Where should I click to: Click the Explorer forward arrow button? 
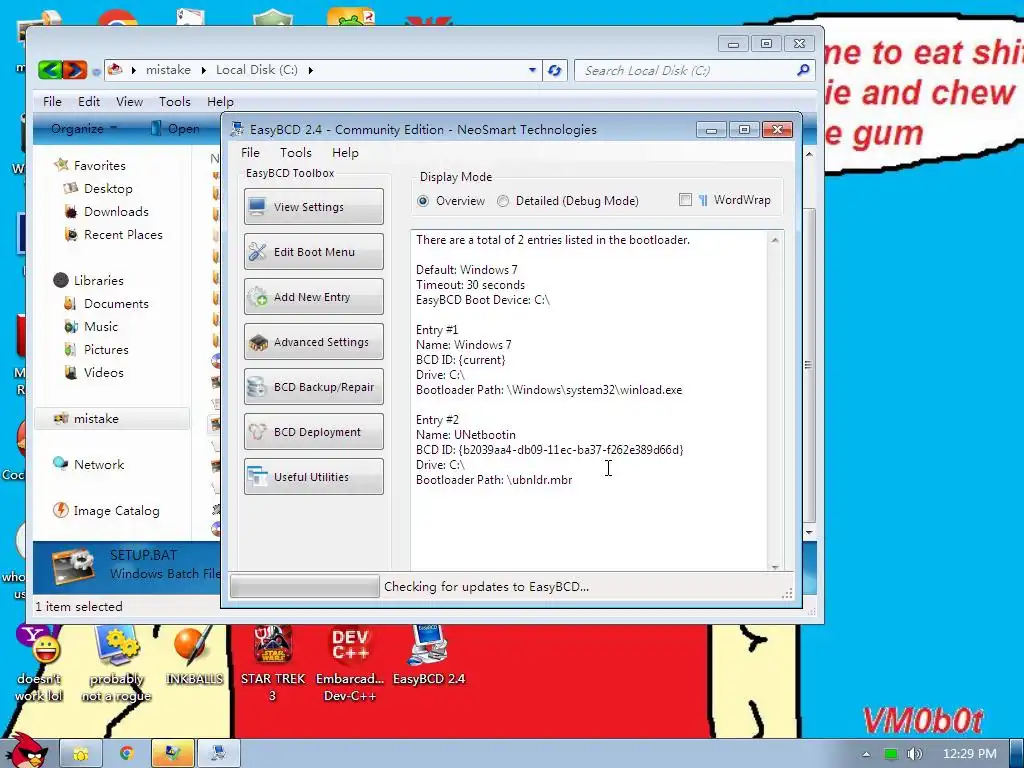pyautogui.click(x=74, y=70)
